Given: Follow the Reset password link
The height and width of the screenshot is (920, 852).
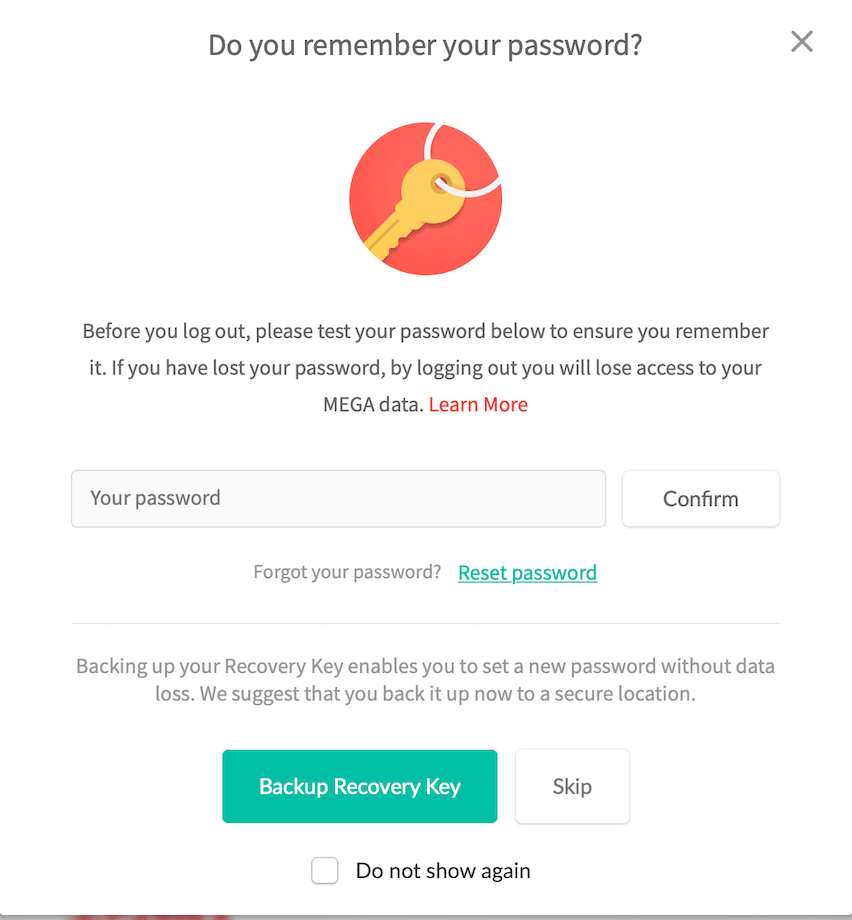Looking at the screenshot, I should coord(527,573).
